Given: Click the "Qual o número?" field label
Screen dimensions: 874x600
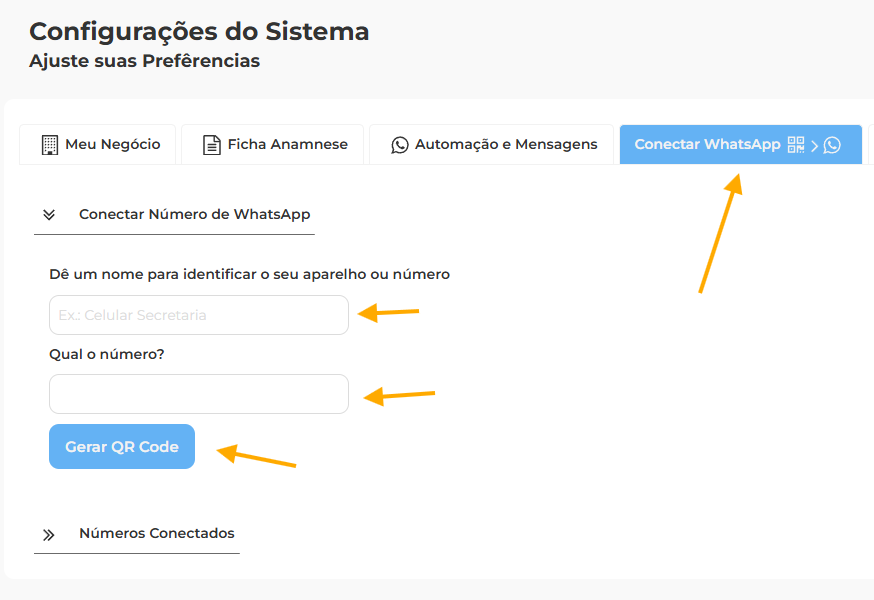Looking at the screenshot, I should [107, 354].
